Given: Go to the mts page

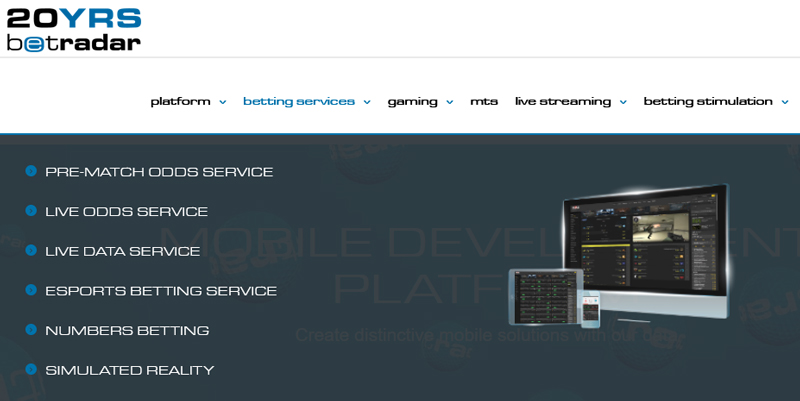Looking at the screenshot, I should (484, 102).
